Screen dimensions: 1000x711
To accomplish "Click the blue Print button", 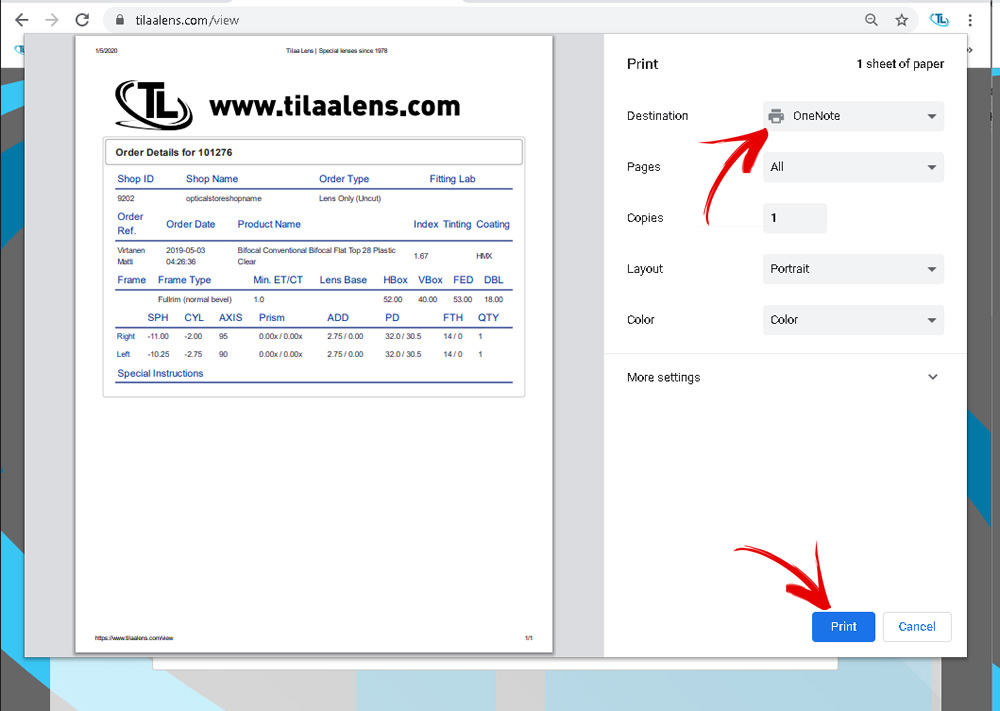I will [843, 627].
